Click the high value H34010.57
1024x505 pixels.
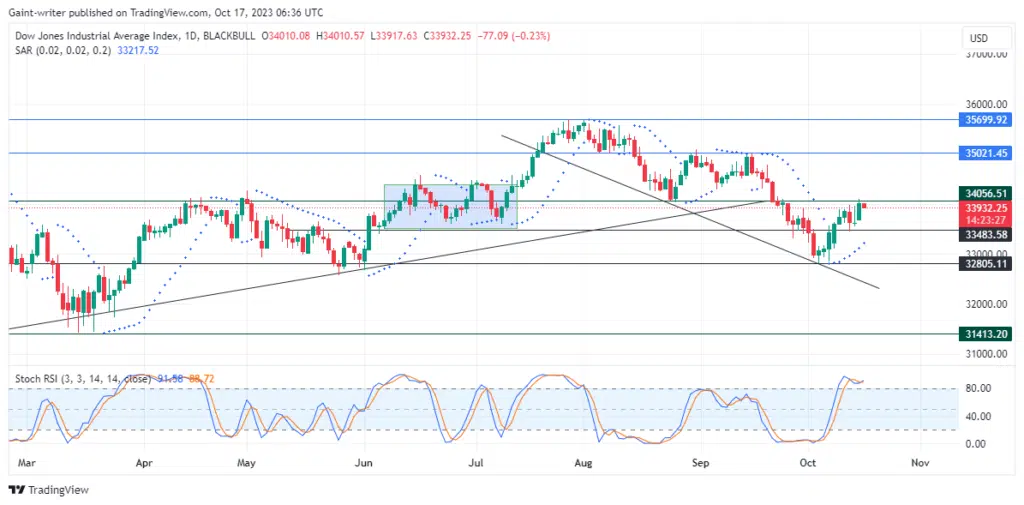point(340,37)
